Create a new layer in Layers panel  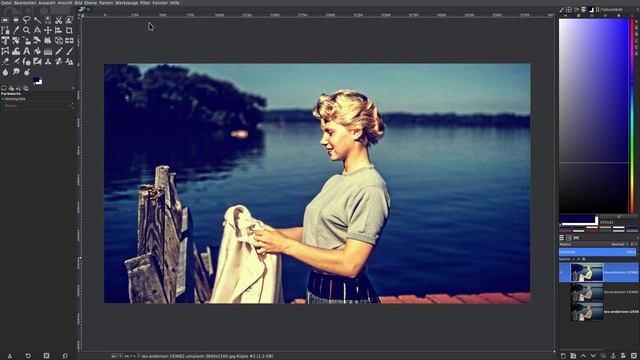(x=563, y=356)
